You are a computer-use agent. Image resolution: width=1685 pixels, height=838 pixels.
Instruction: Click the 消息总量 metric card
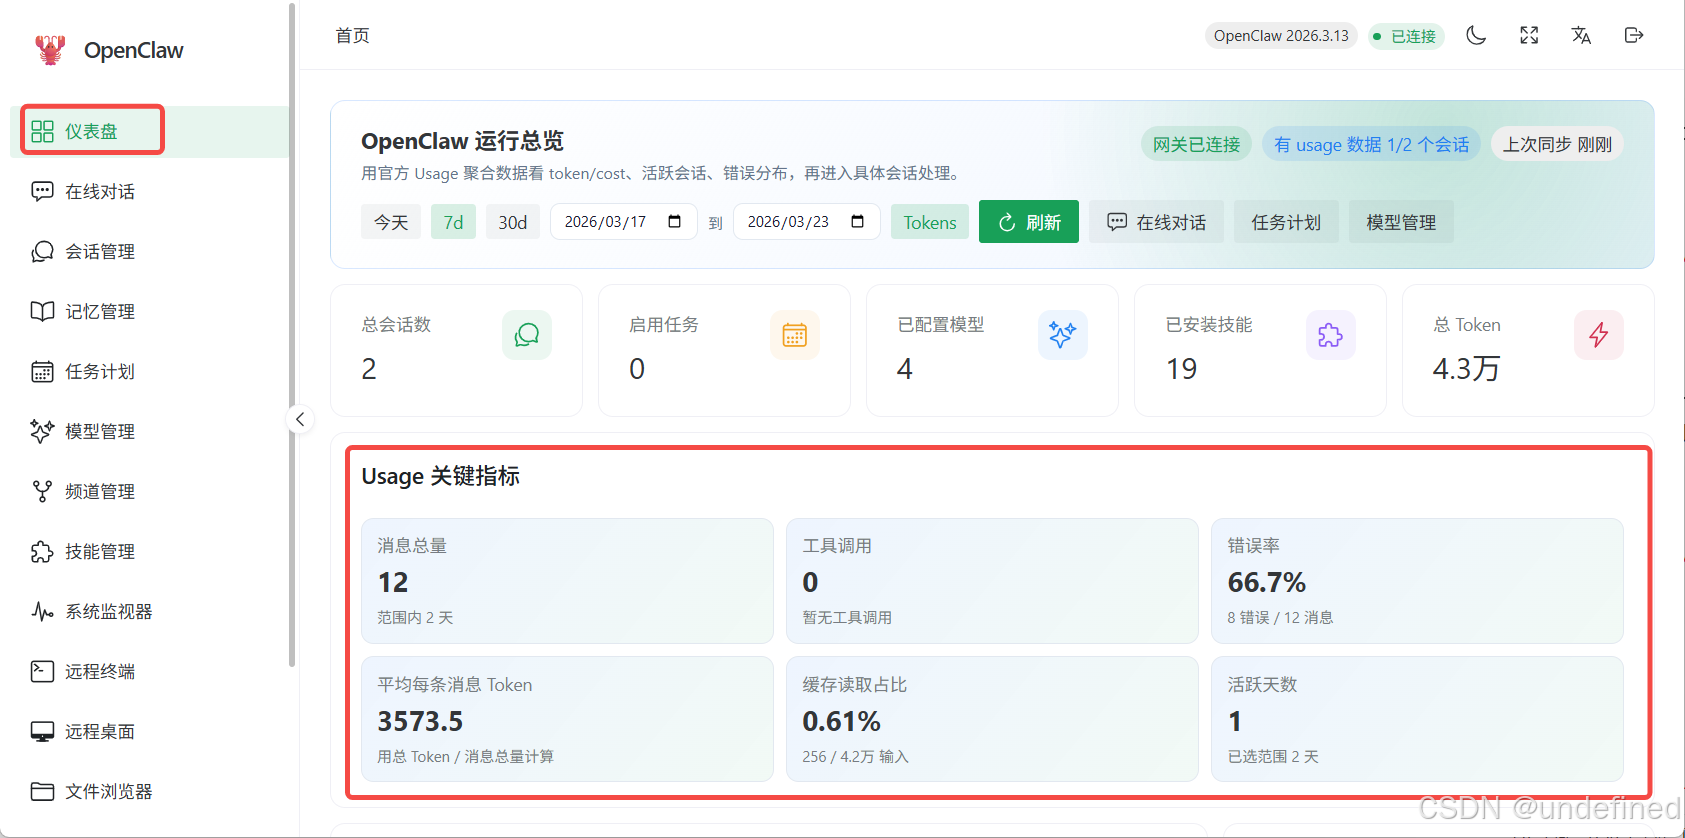pos(567,581)
